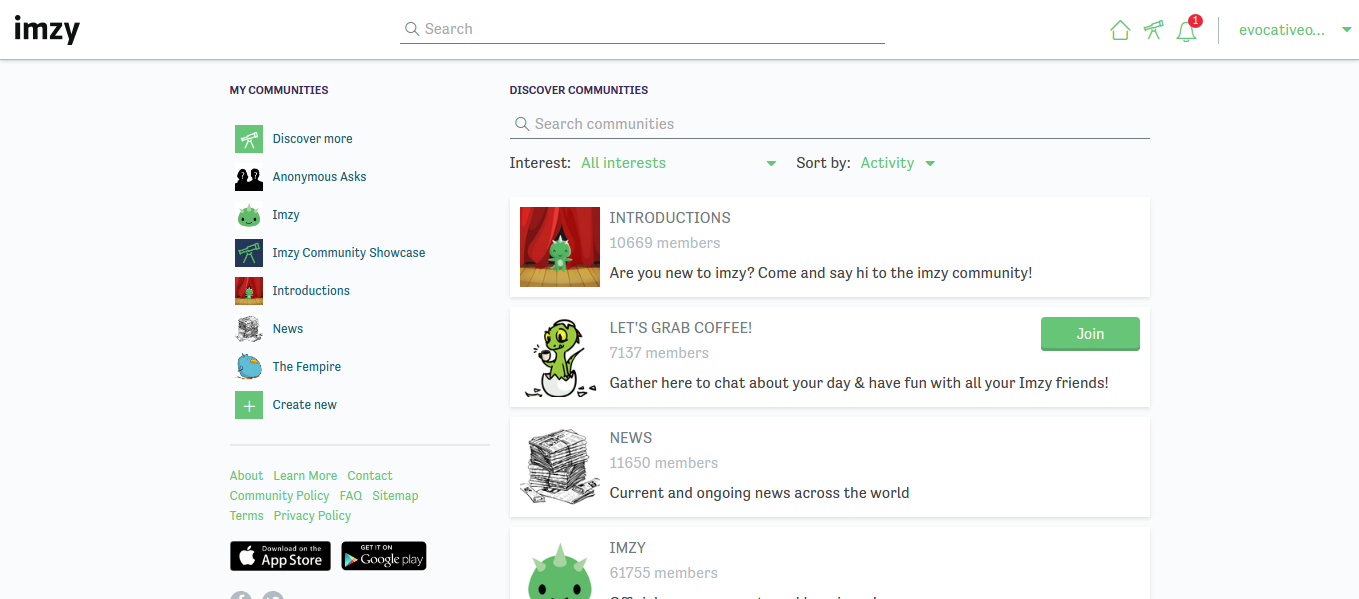Open the Learn More footer link

305,476
